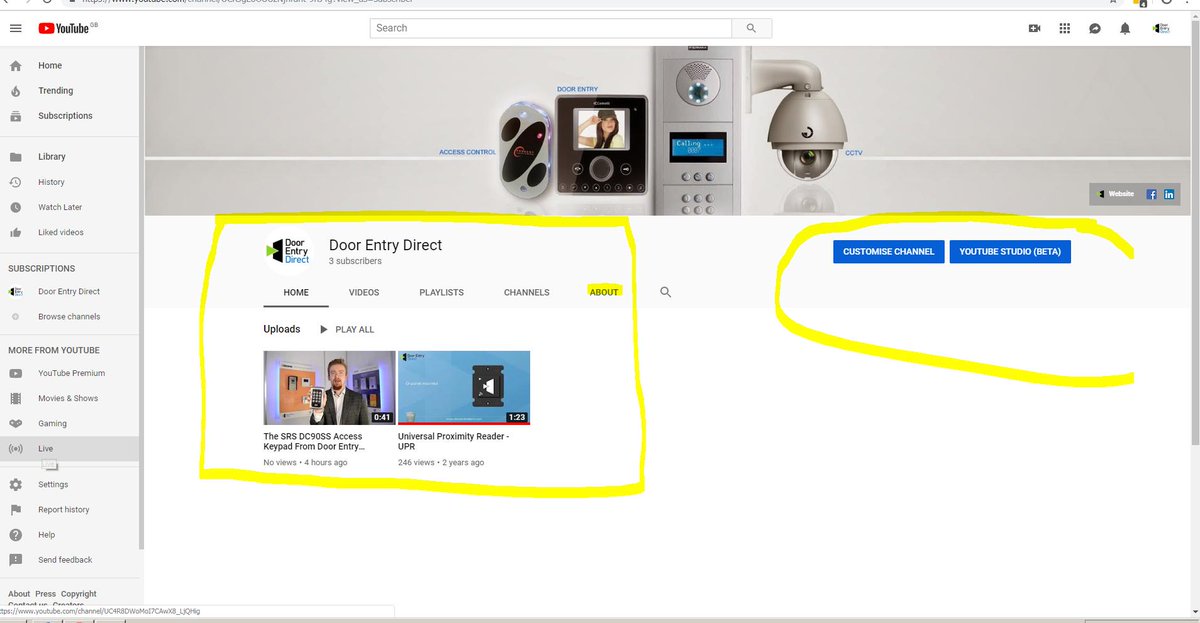The image size is (1200, 623).
Task: Open History in sidebar
Action: click(x=70, y=182)
